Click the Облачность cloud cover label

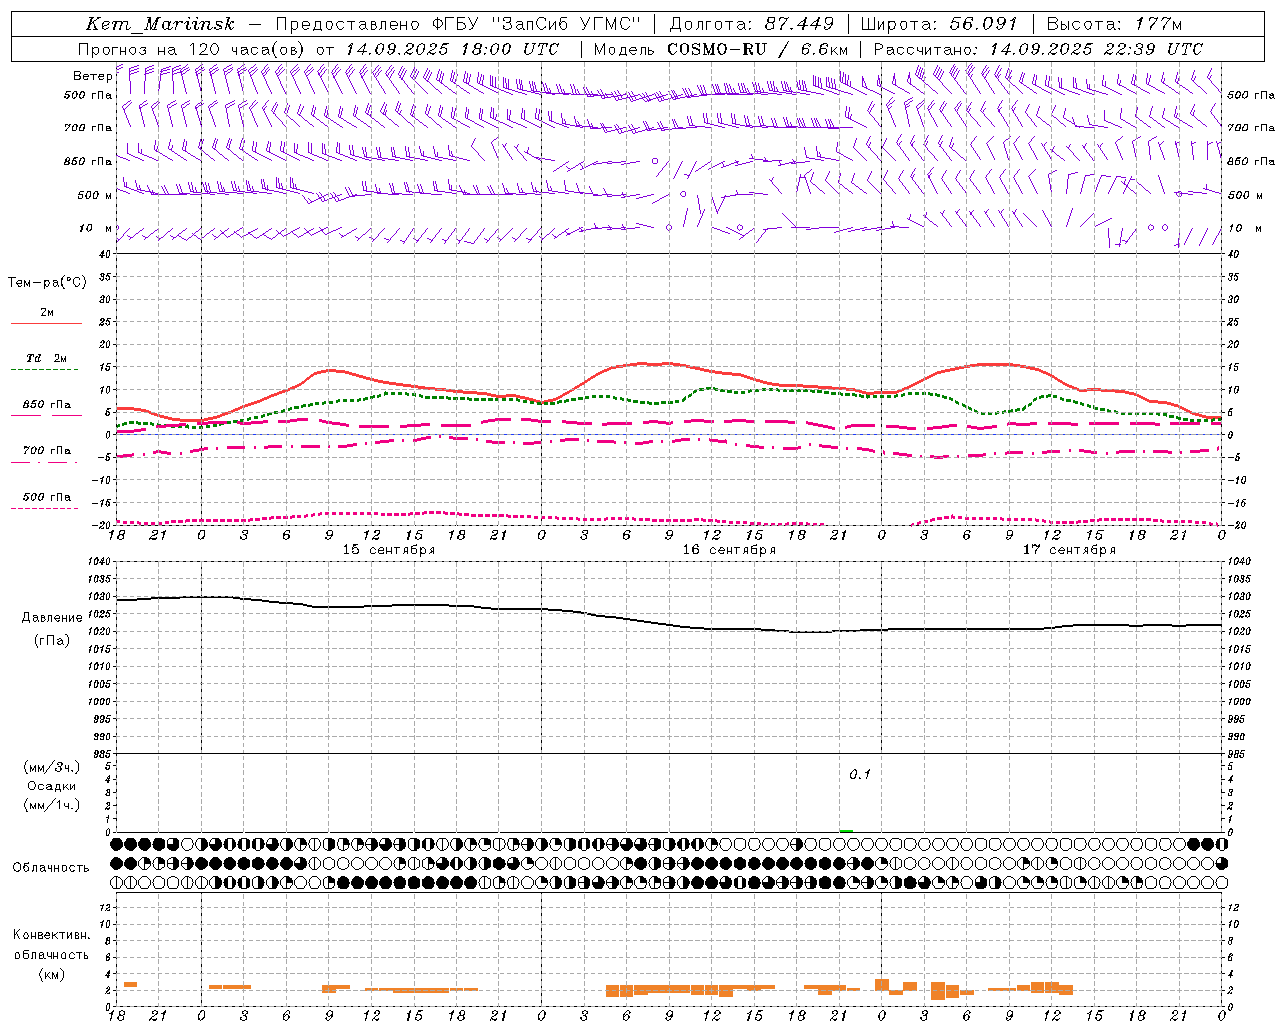tap(51, 867)
